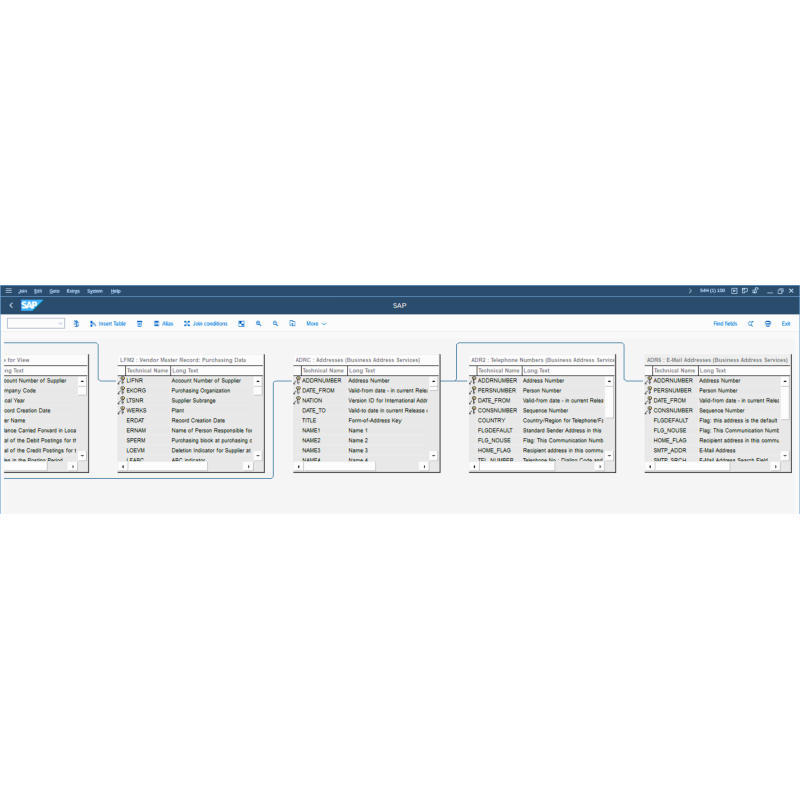Open the Join menu

(x=22, y=289)
